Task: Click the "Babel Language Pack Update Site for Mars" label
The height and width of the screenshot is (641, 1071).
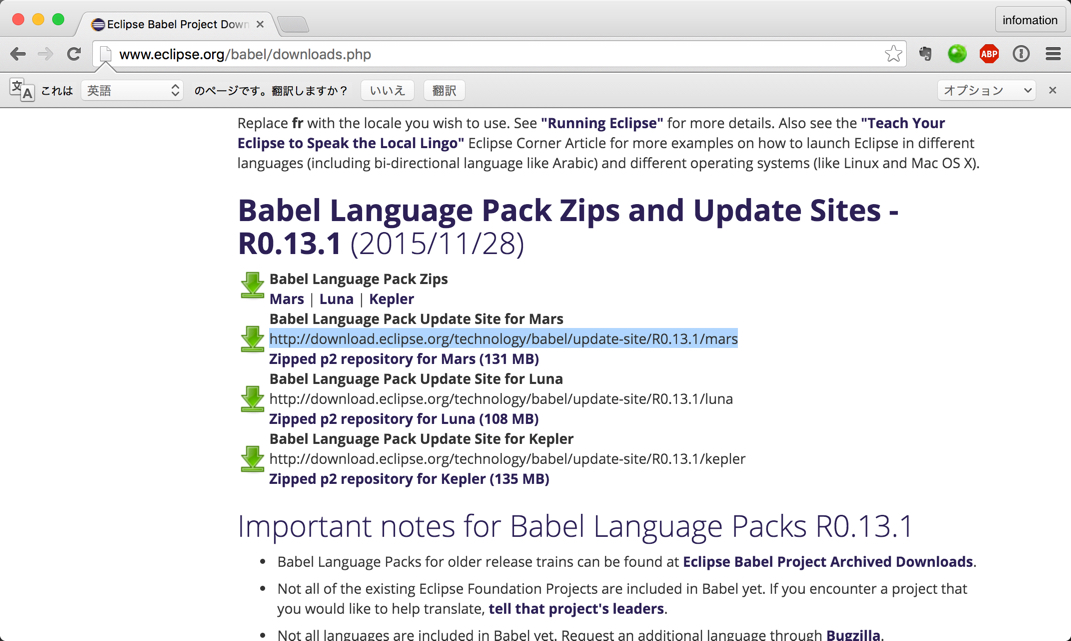Action: click(416, 319)
